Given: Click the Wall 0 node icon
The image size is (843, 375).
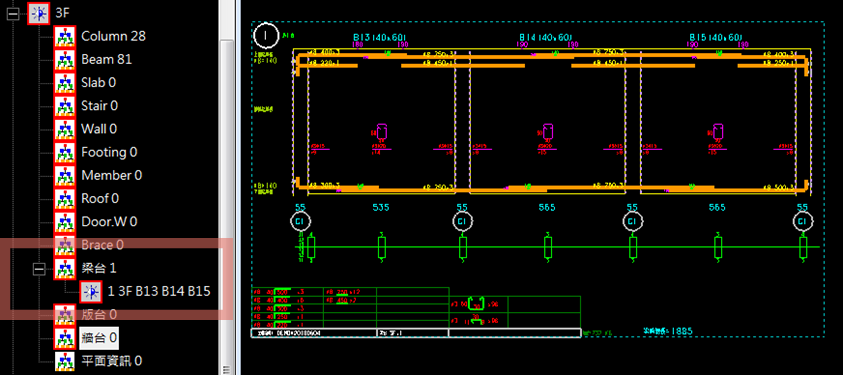Looking at the screenshot, I should pos(65,129).
